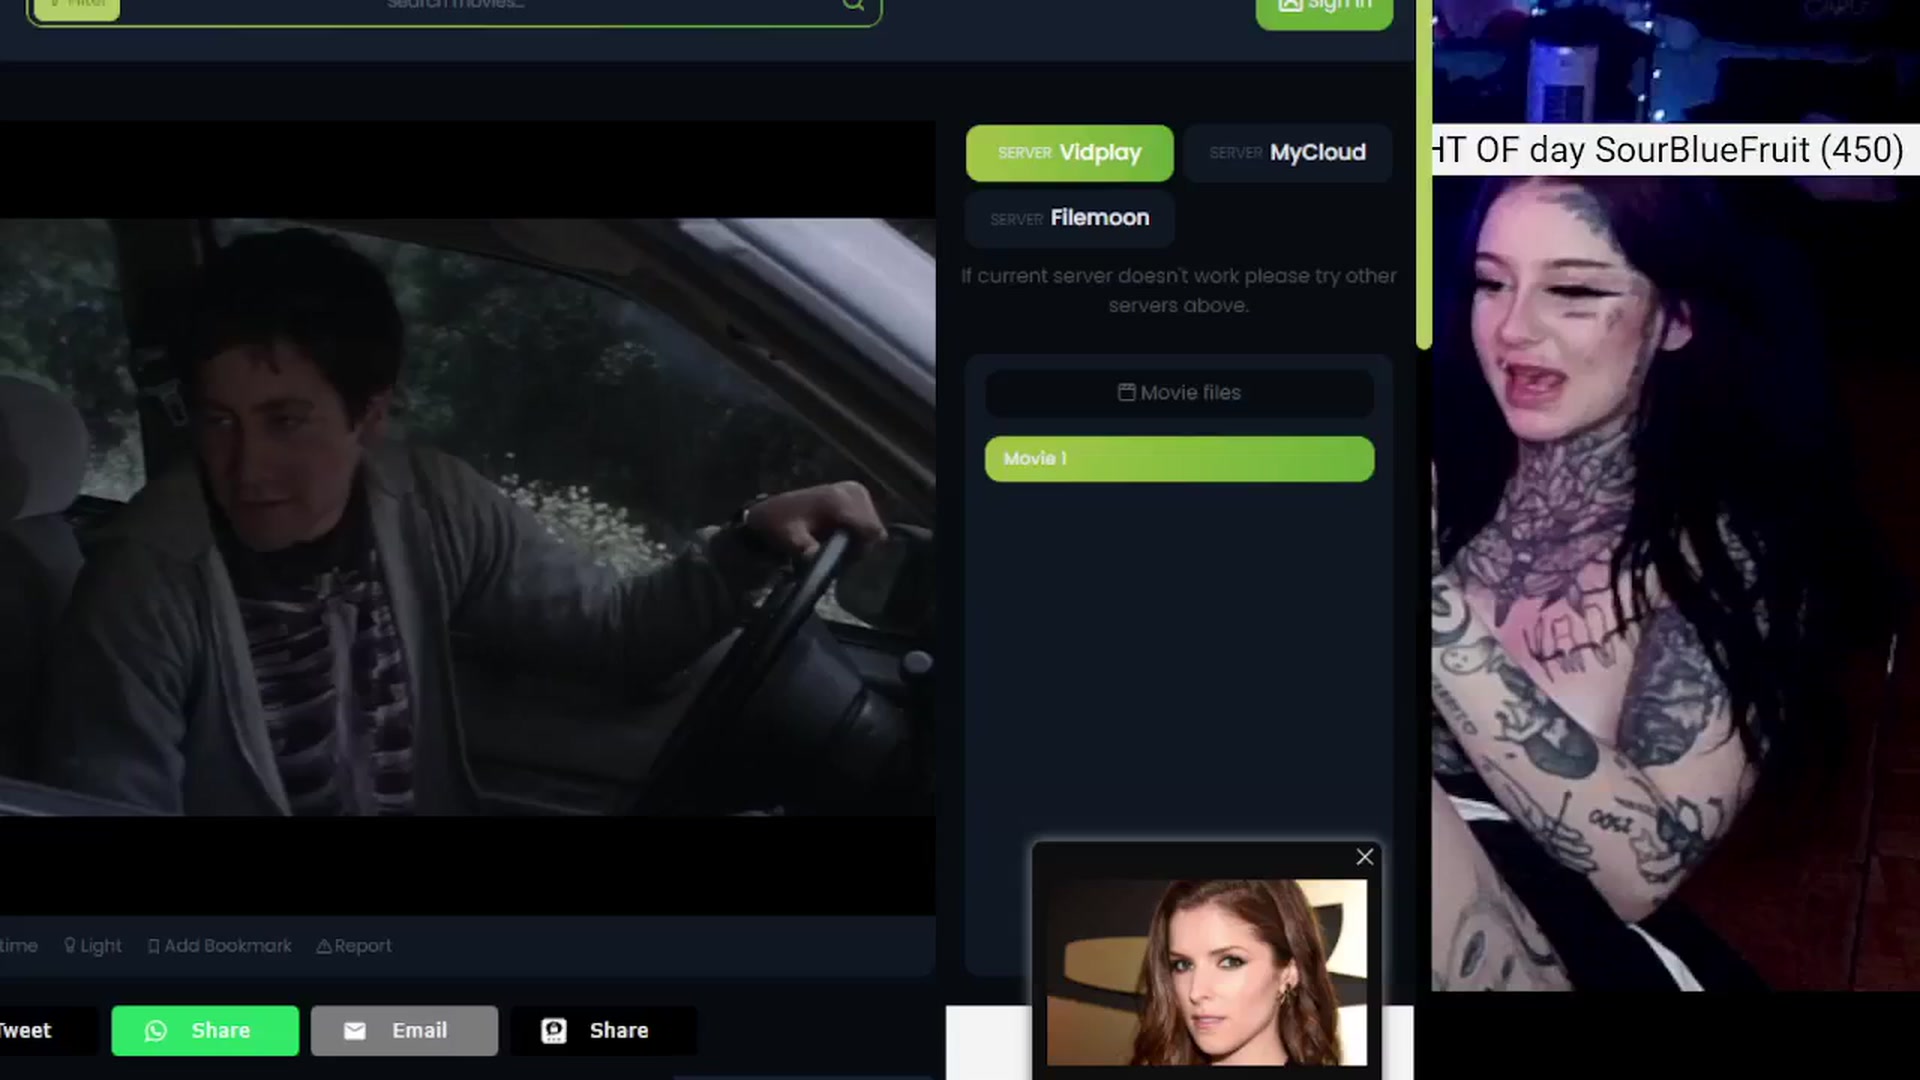This screenshot has width=1920, height=1080.
Task: Share the movie by Email button
Action: (404, 1031)
